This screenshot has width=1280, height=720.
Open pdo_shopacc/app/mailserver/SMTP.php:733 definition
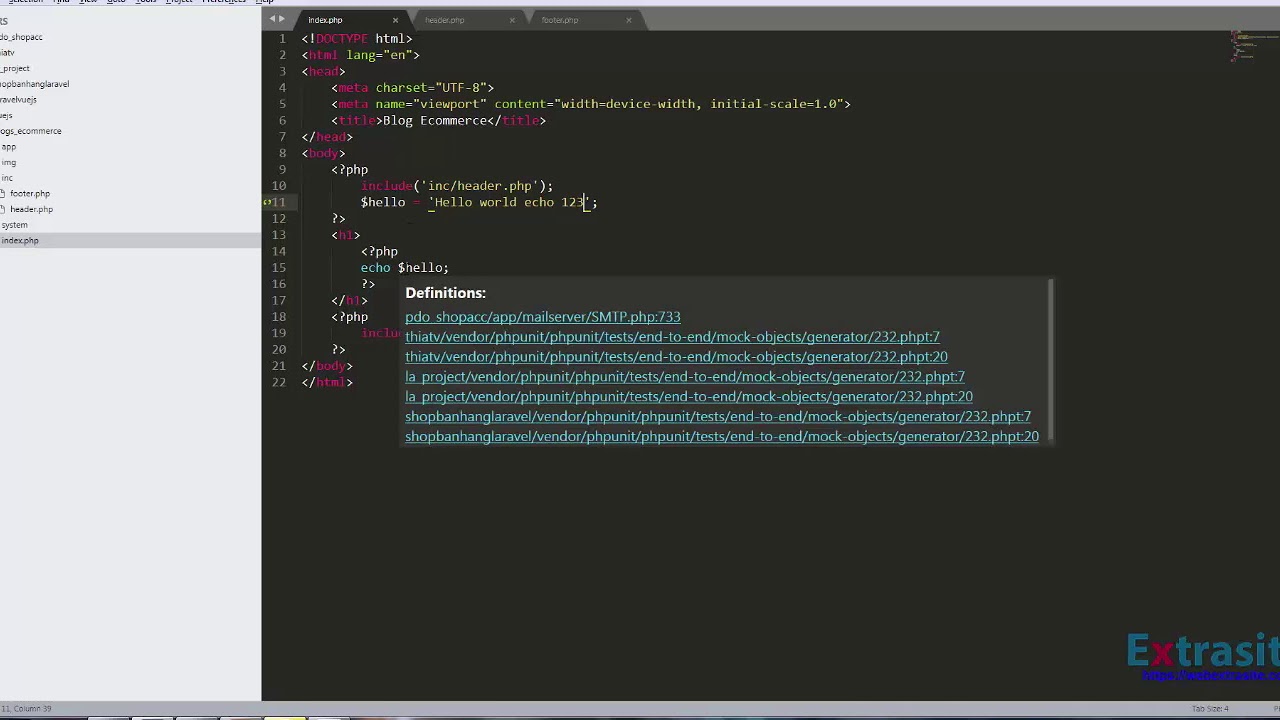[543, 317]
